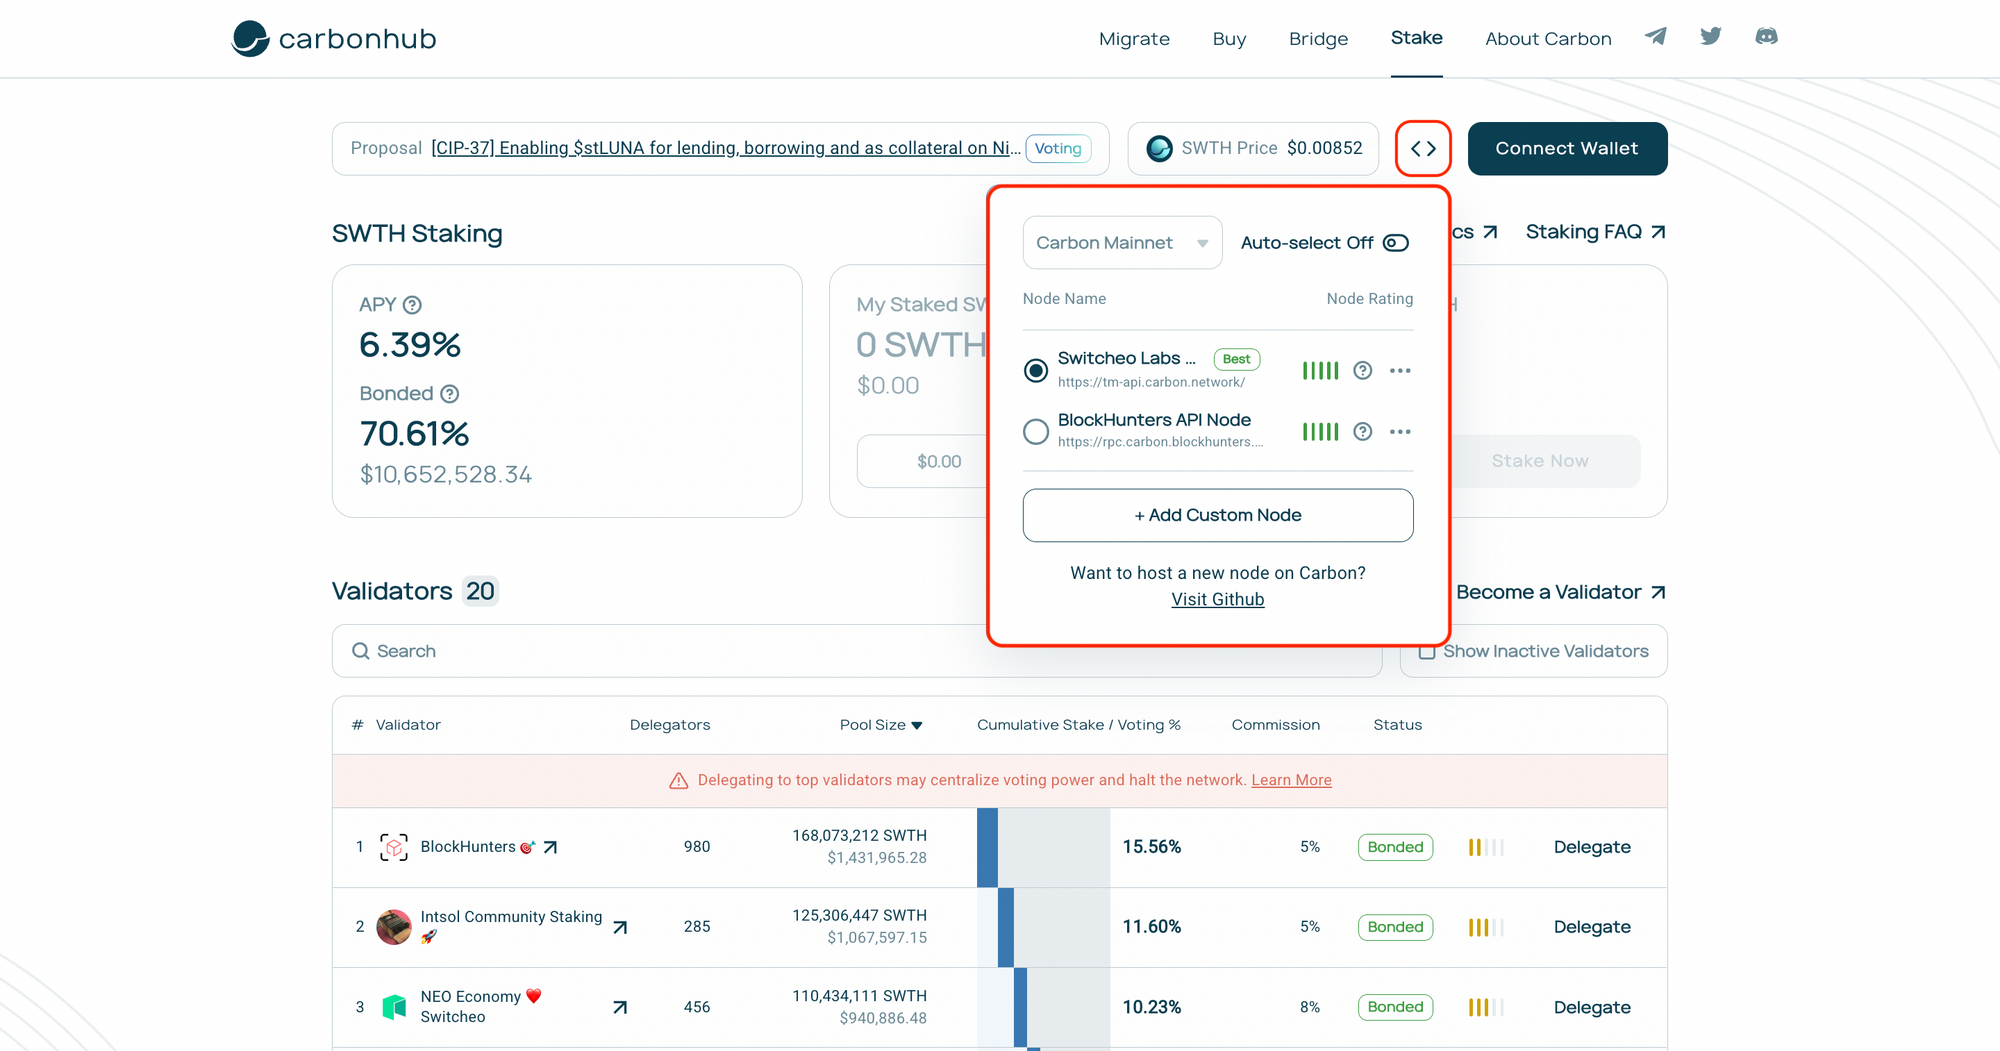The height and width of the screenshot is (1051, 2000).
Task: Check Show Inactive Validators box
Action: coord(1427,652)
